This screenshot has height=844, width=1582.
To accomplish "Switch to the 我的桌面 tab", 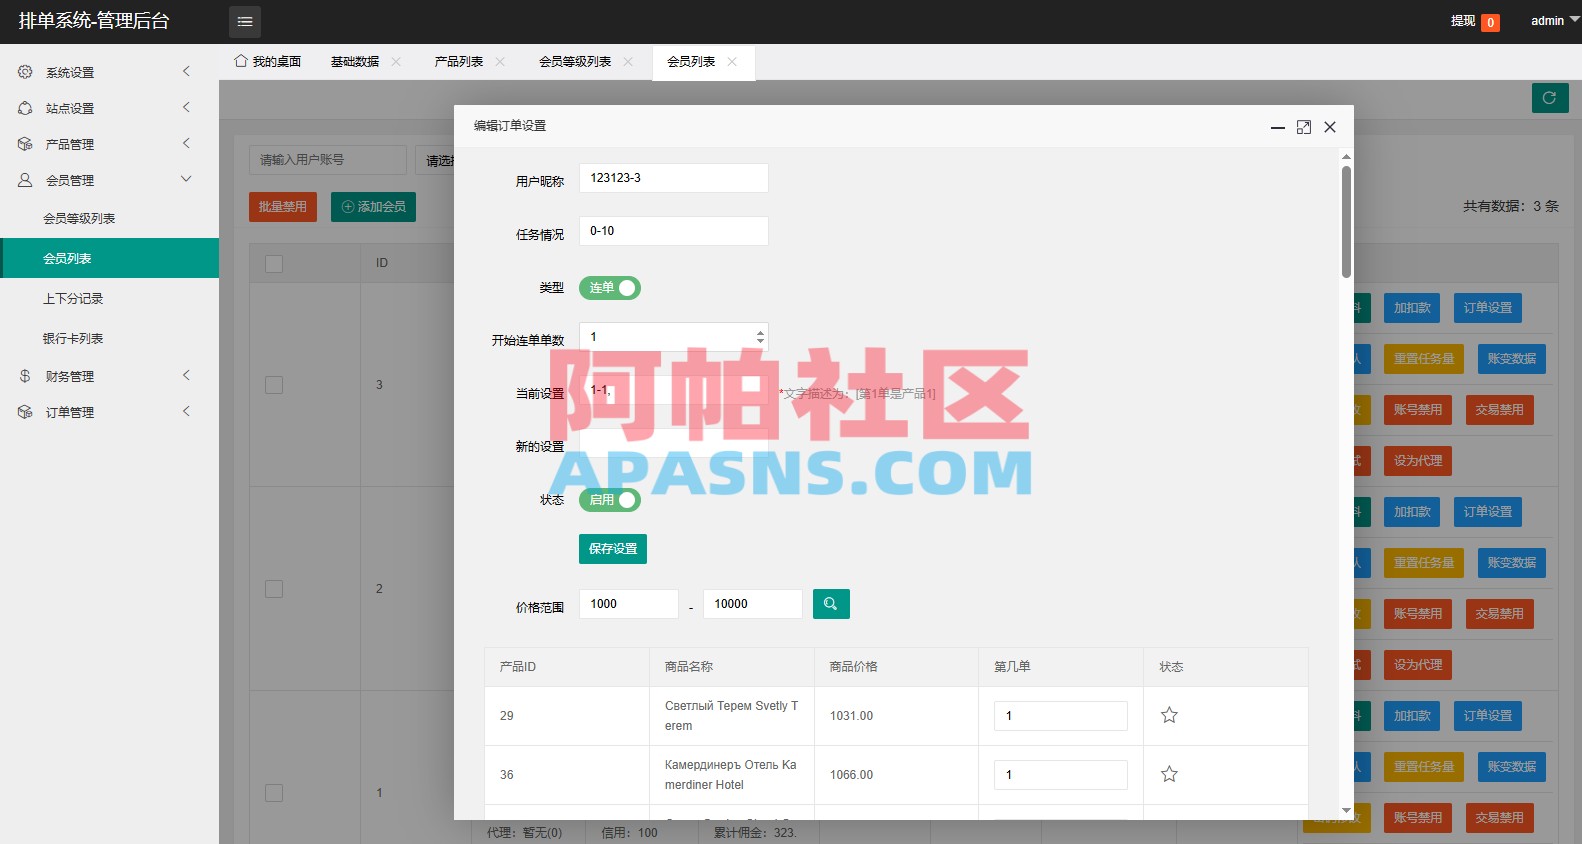I will tap(268, 62).
